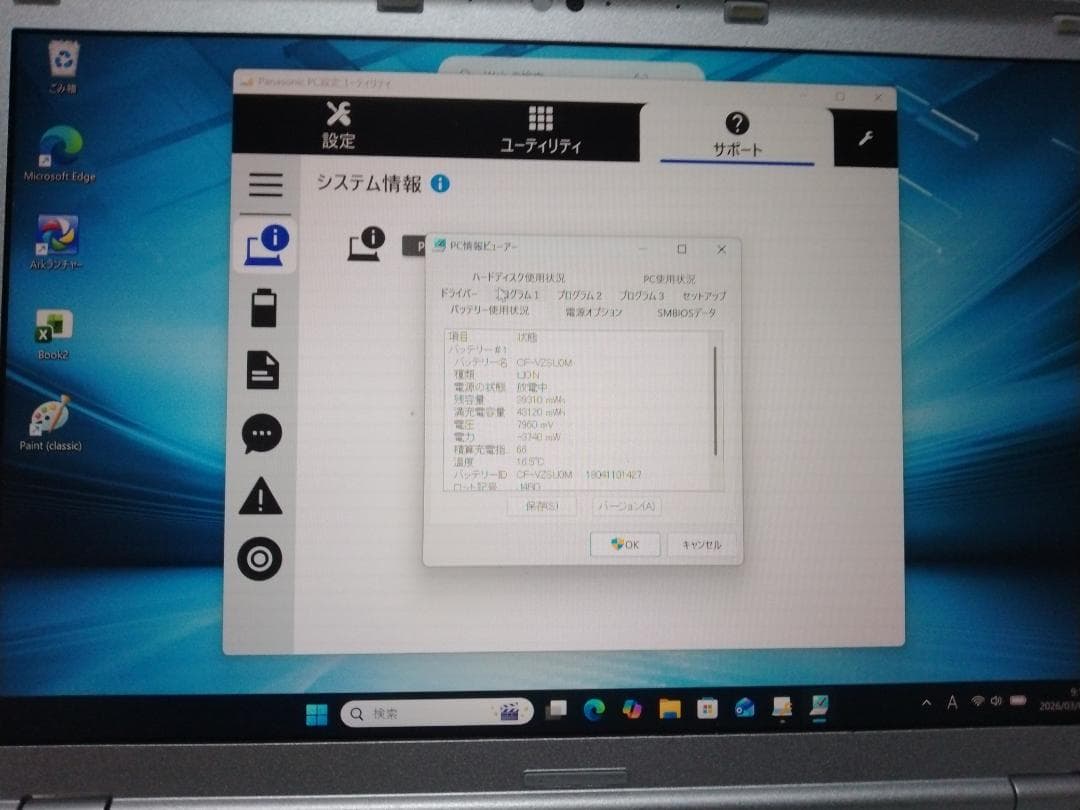The height and width of the screenshot is (810, 1080).
Task: Open Copilot from the taskbar
Action: [x=632, y=709]
